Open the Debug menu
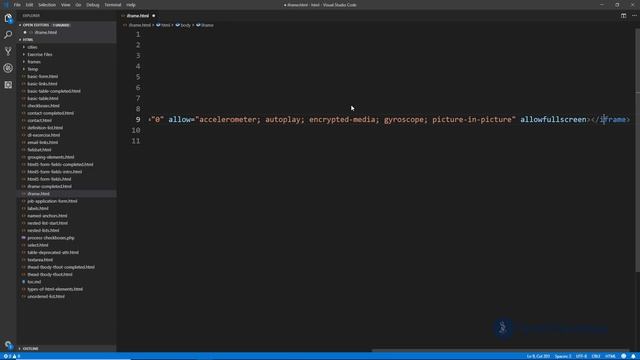Screen dimensions: 640x360 click(x=93, y=5)
